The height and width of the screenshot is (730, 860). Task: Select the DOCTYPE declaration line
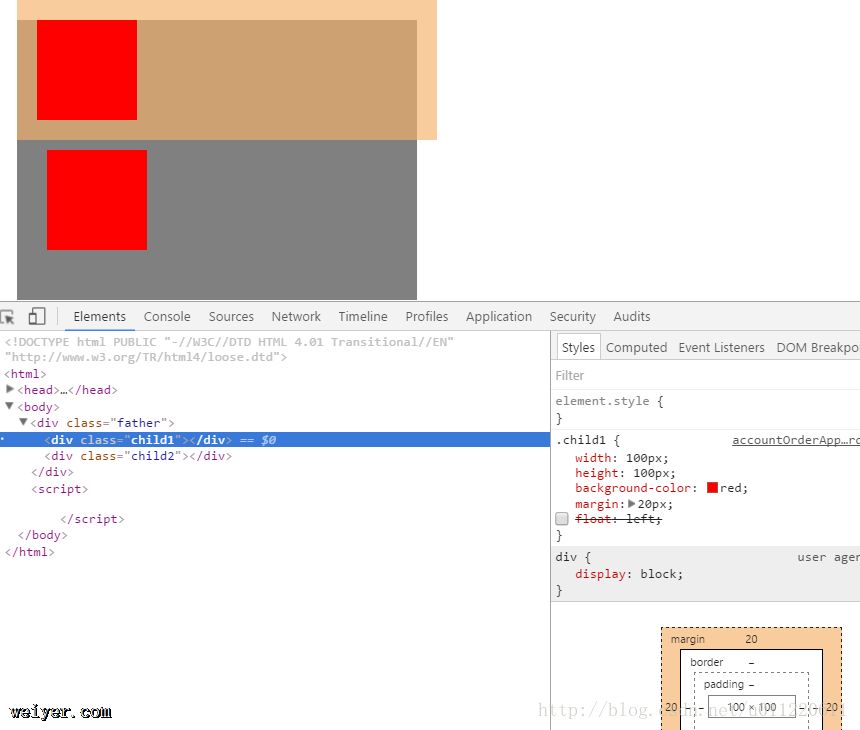coord(229,349)
